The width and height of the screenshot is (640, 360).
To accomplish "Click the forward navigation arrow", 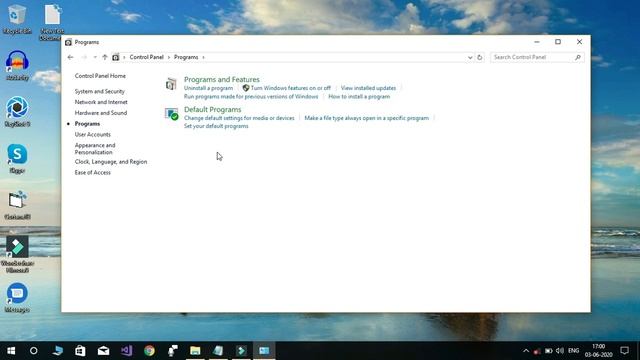I will [x=84, y=57].
